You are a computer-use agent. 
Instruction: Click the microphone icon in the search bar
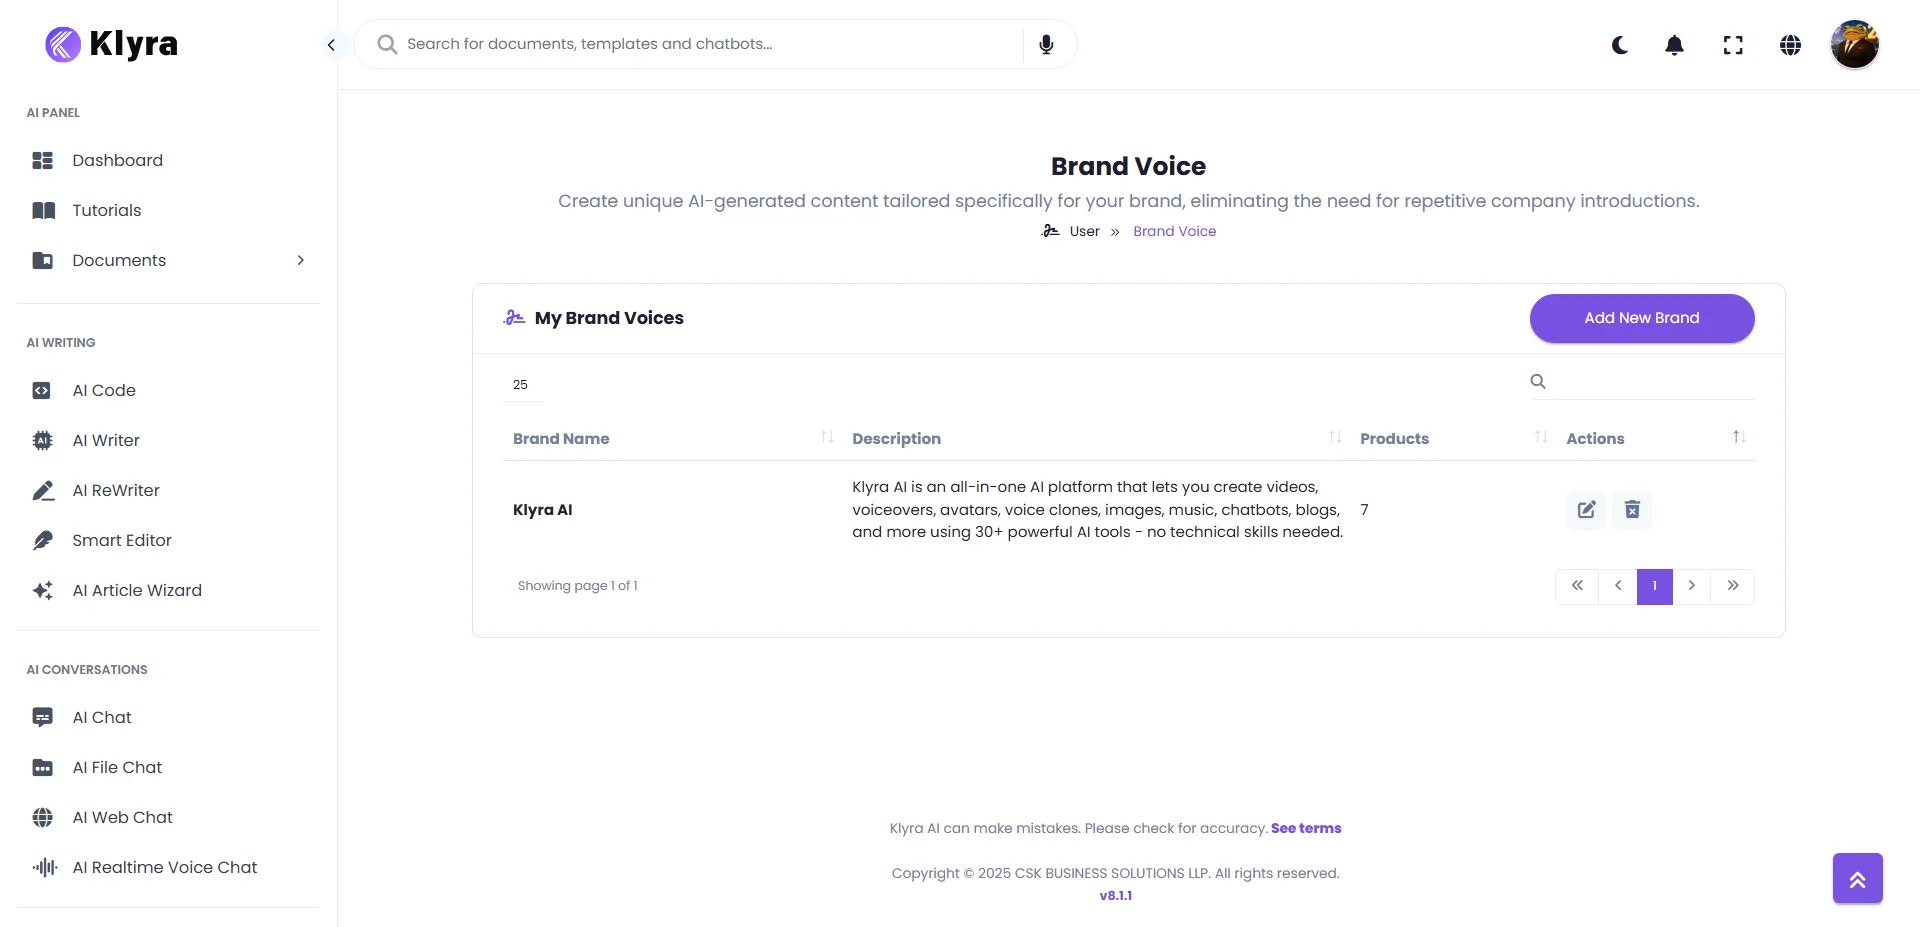pos(1046,44)
